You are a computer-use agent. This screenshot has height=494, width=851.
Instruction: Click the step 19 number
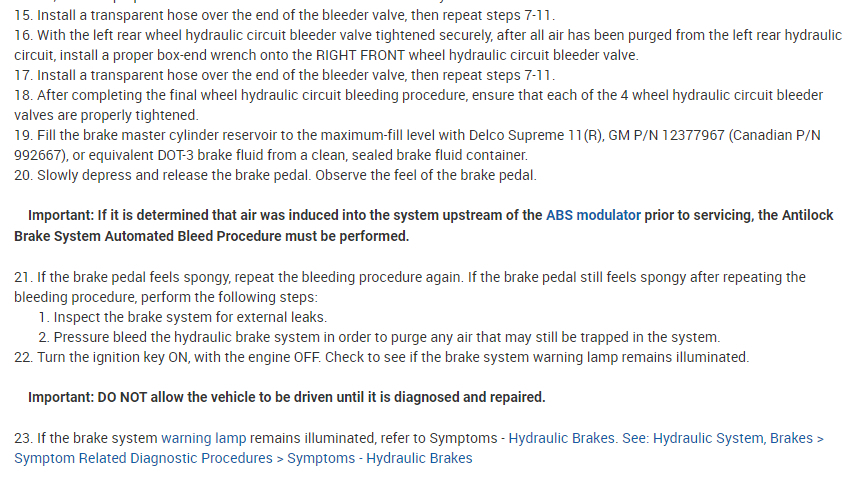23,135
